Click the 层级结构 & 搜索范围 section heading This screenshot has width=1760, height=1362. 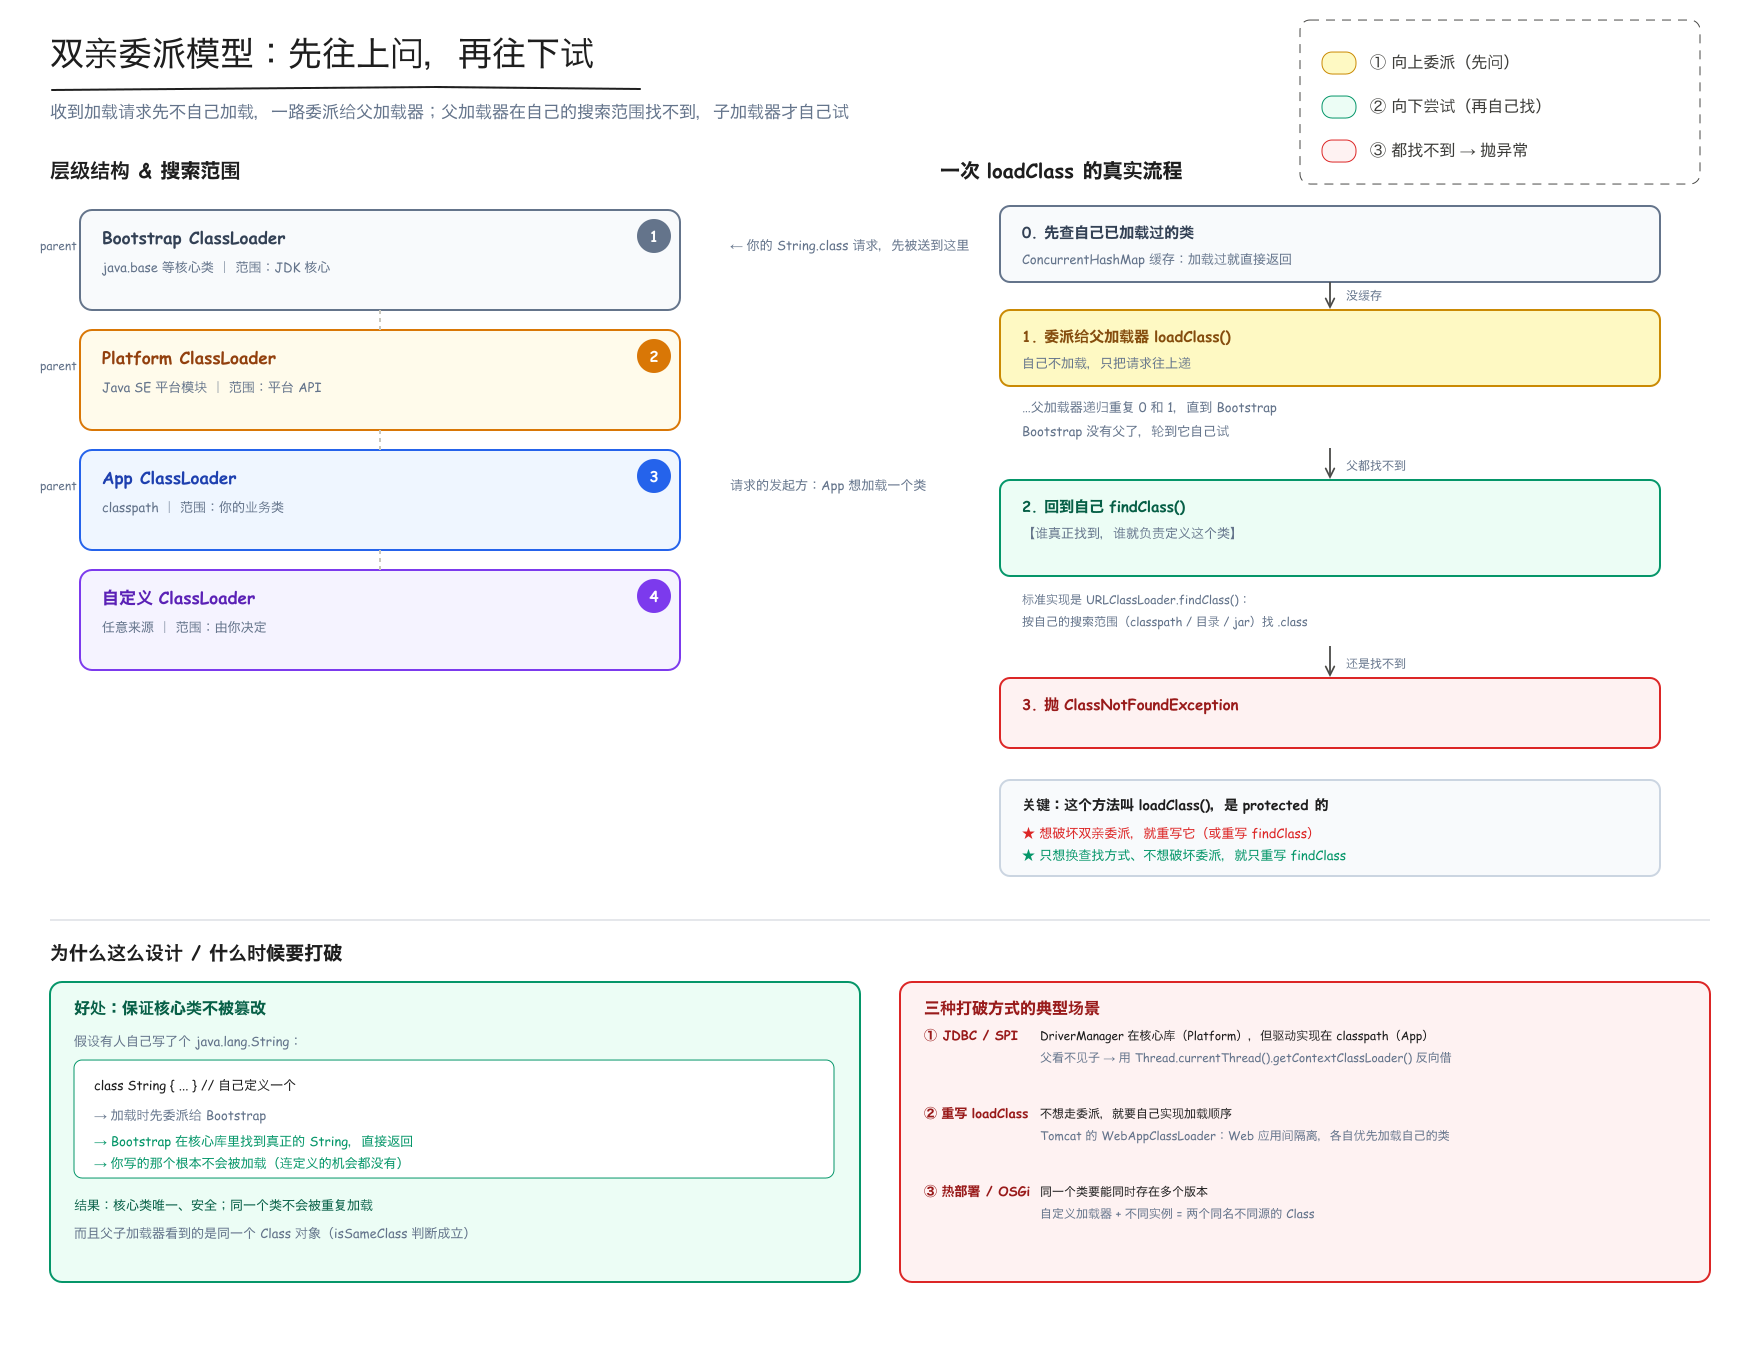[145, 171]
